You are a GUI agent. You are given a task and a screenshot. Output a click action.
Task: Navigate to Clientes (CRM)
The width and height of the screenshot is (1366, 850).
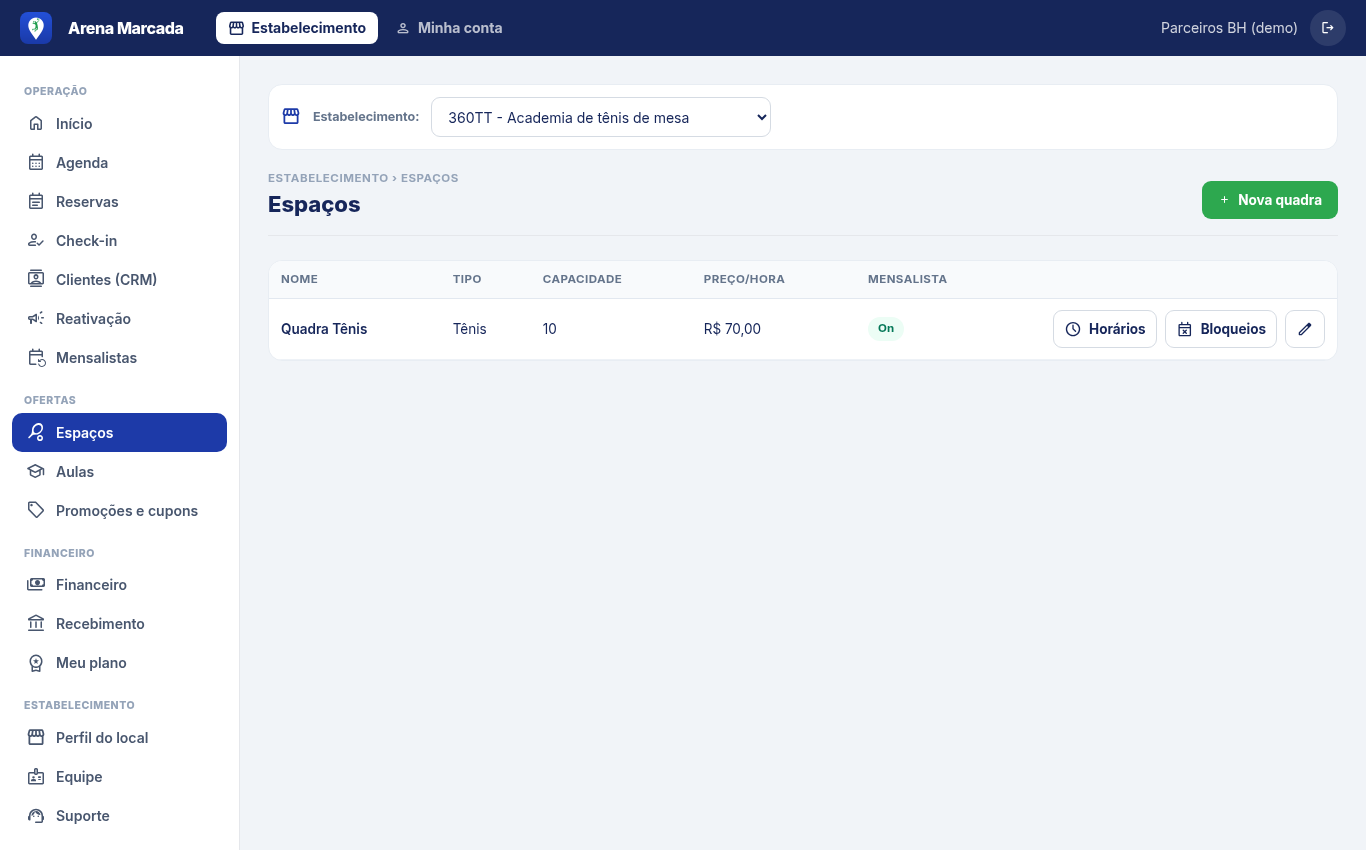point(119,280)
